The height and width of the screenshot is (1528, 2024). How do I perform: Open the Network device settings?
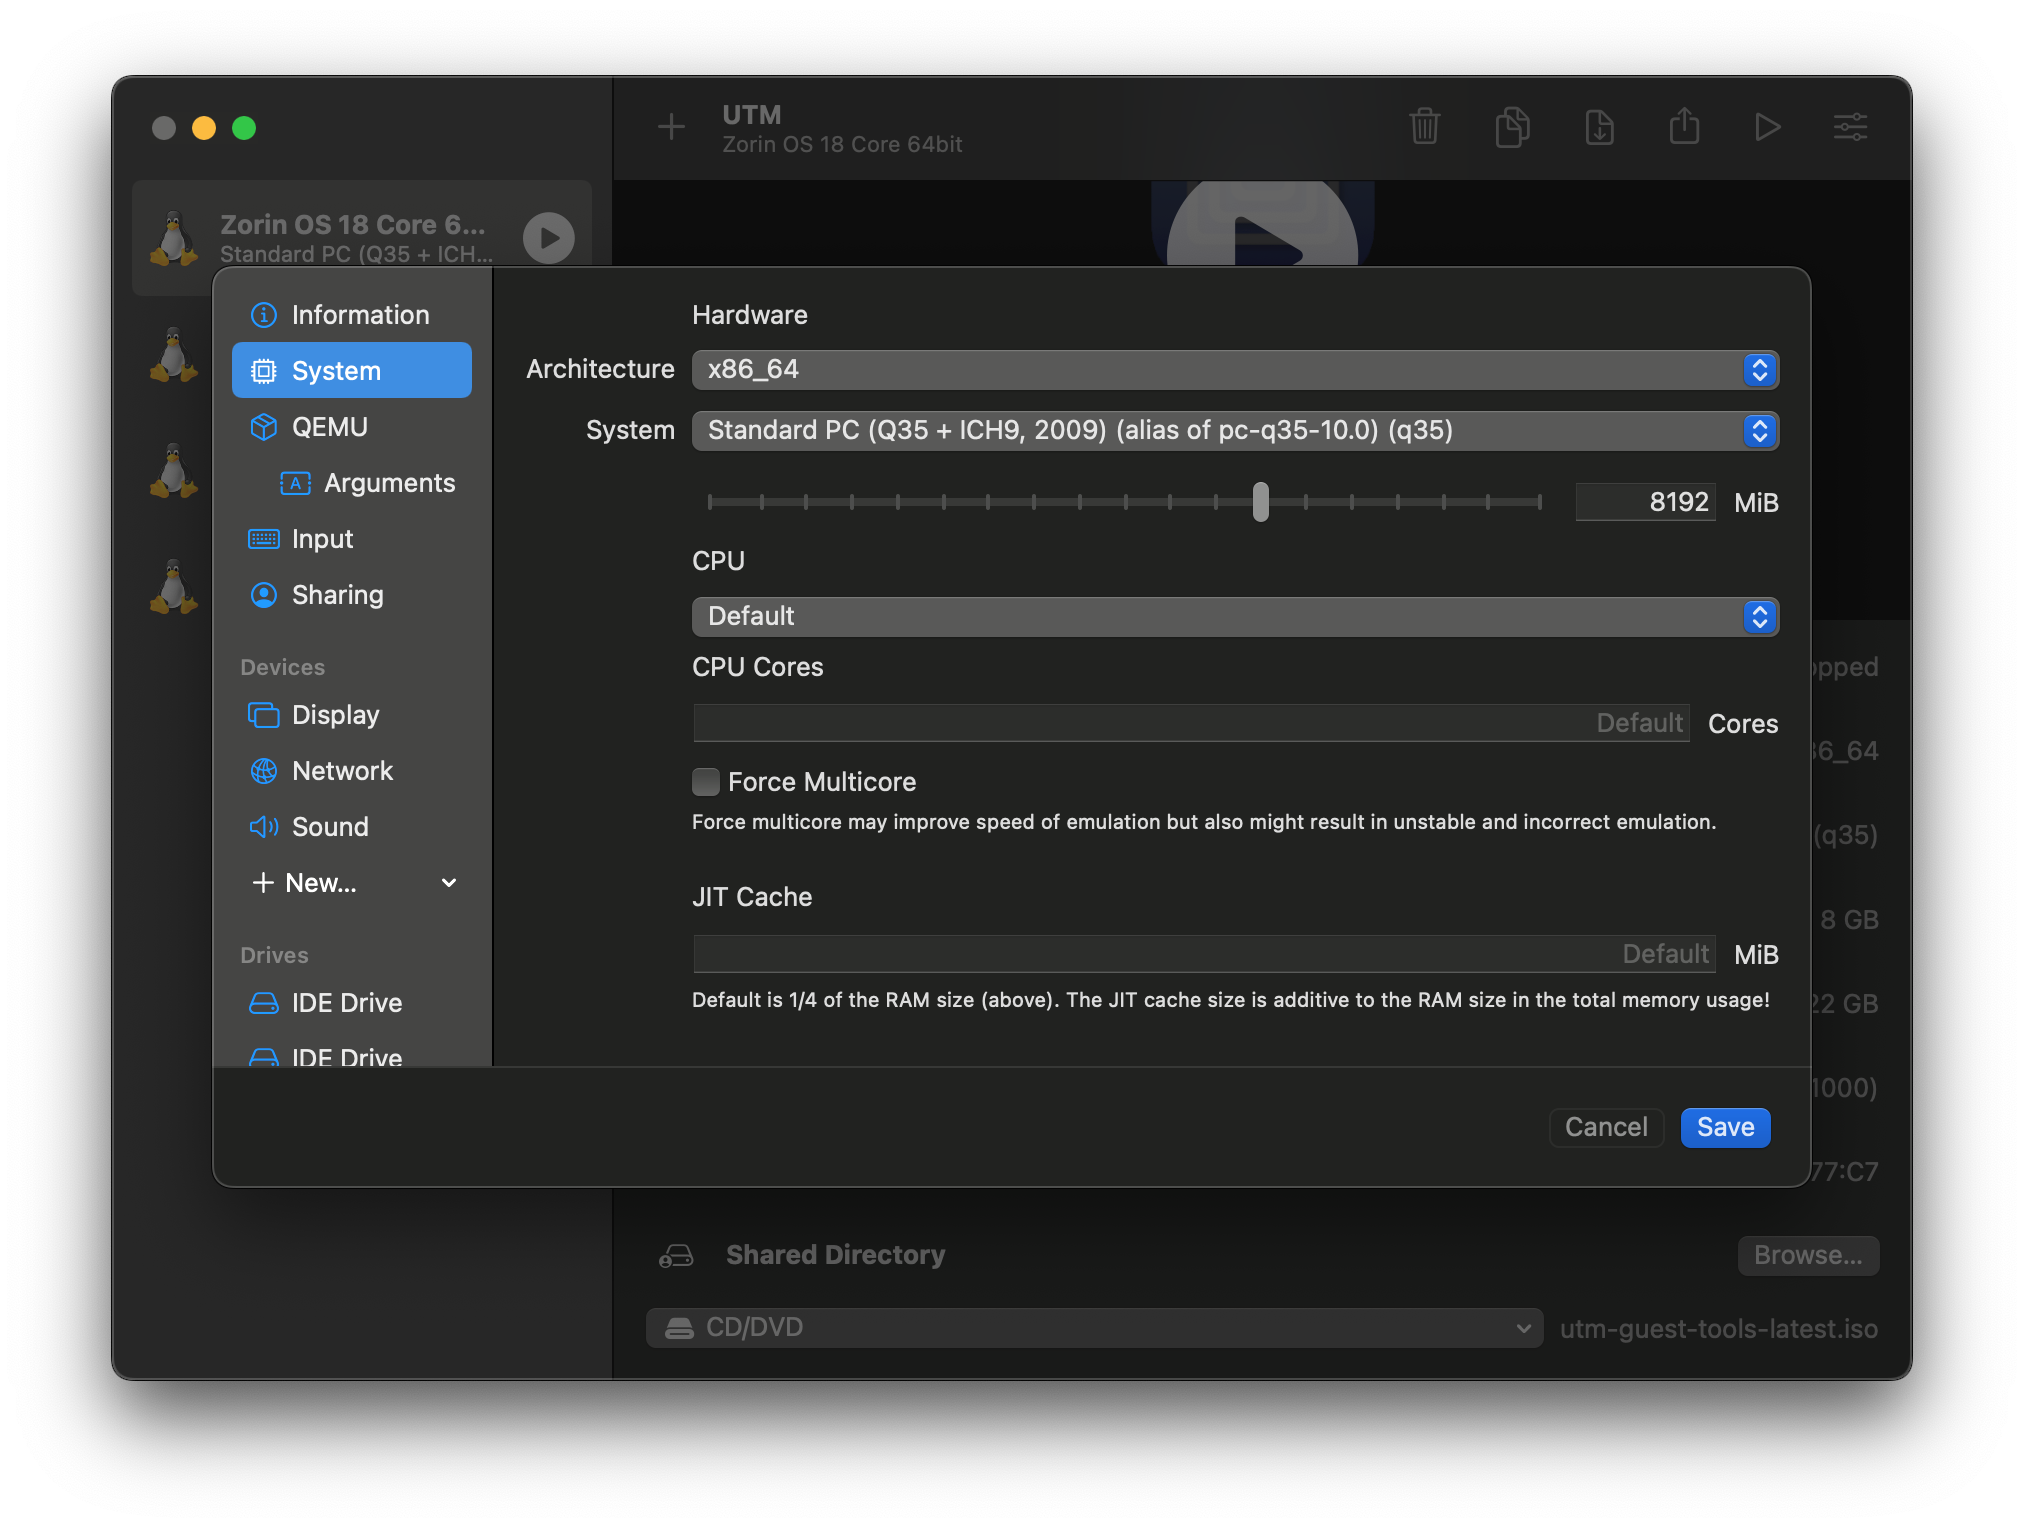(x=342, y=771)
